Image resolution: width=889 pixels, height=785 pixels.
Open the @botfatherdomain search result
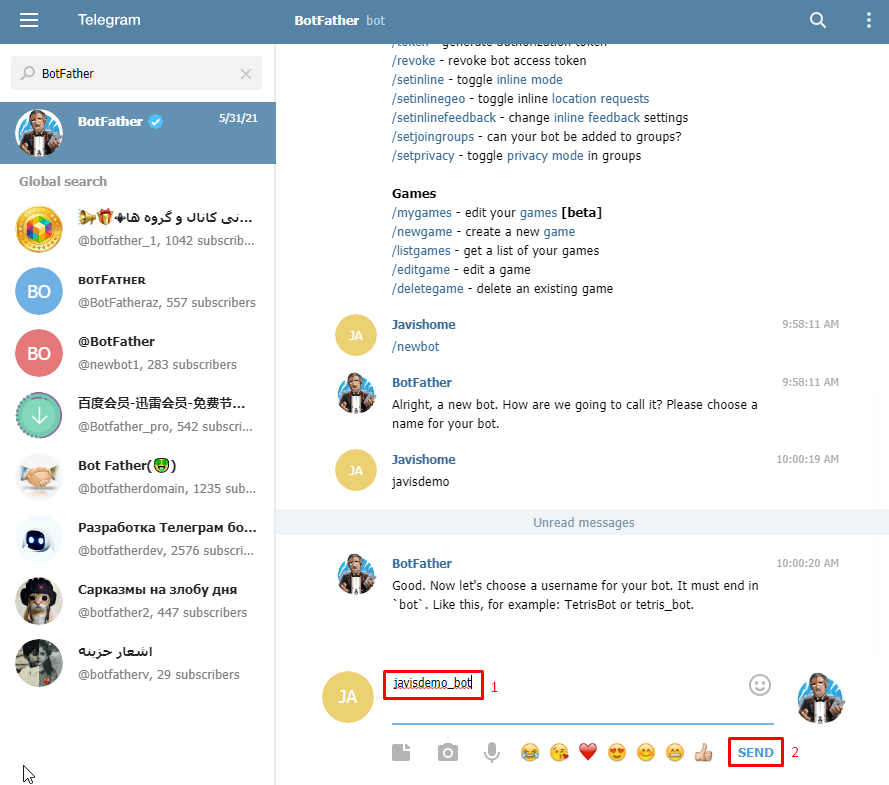[138, 477]
